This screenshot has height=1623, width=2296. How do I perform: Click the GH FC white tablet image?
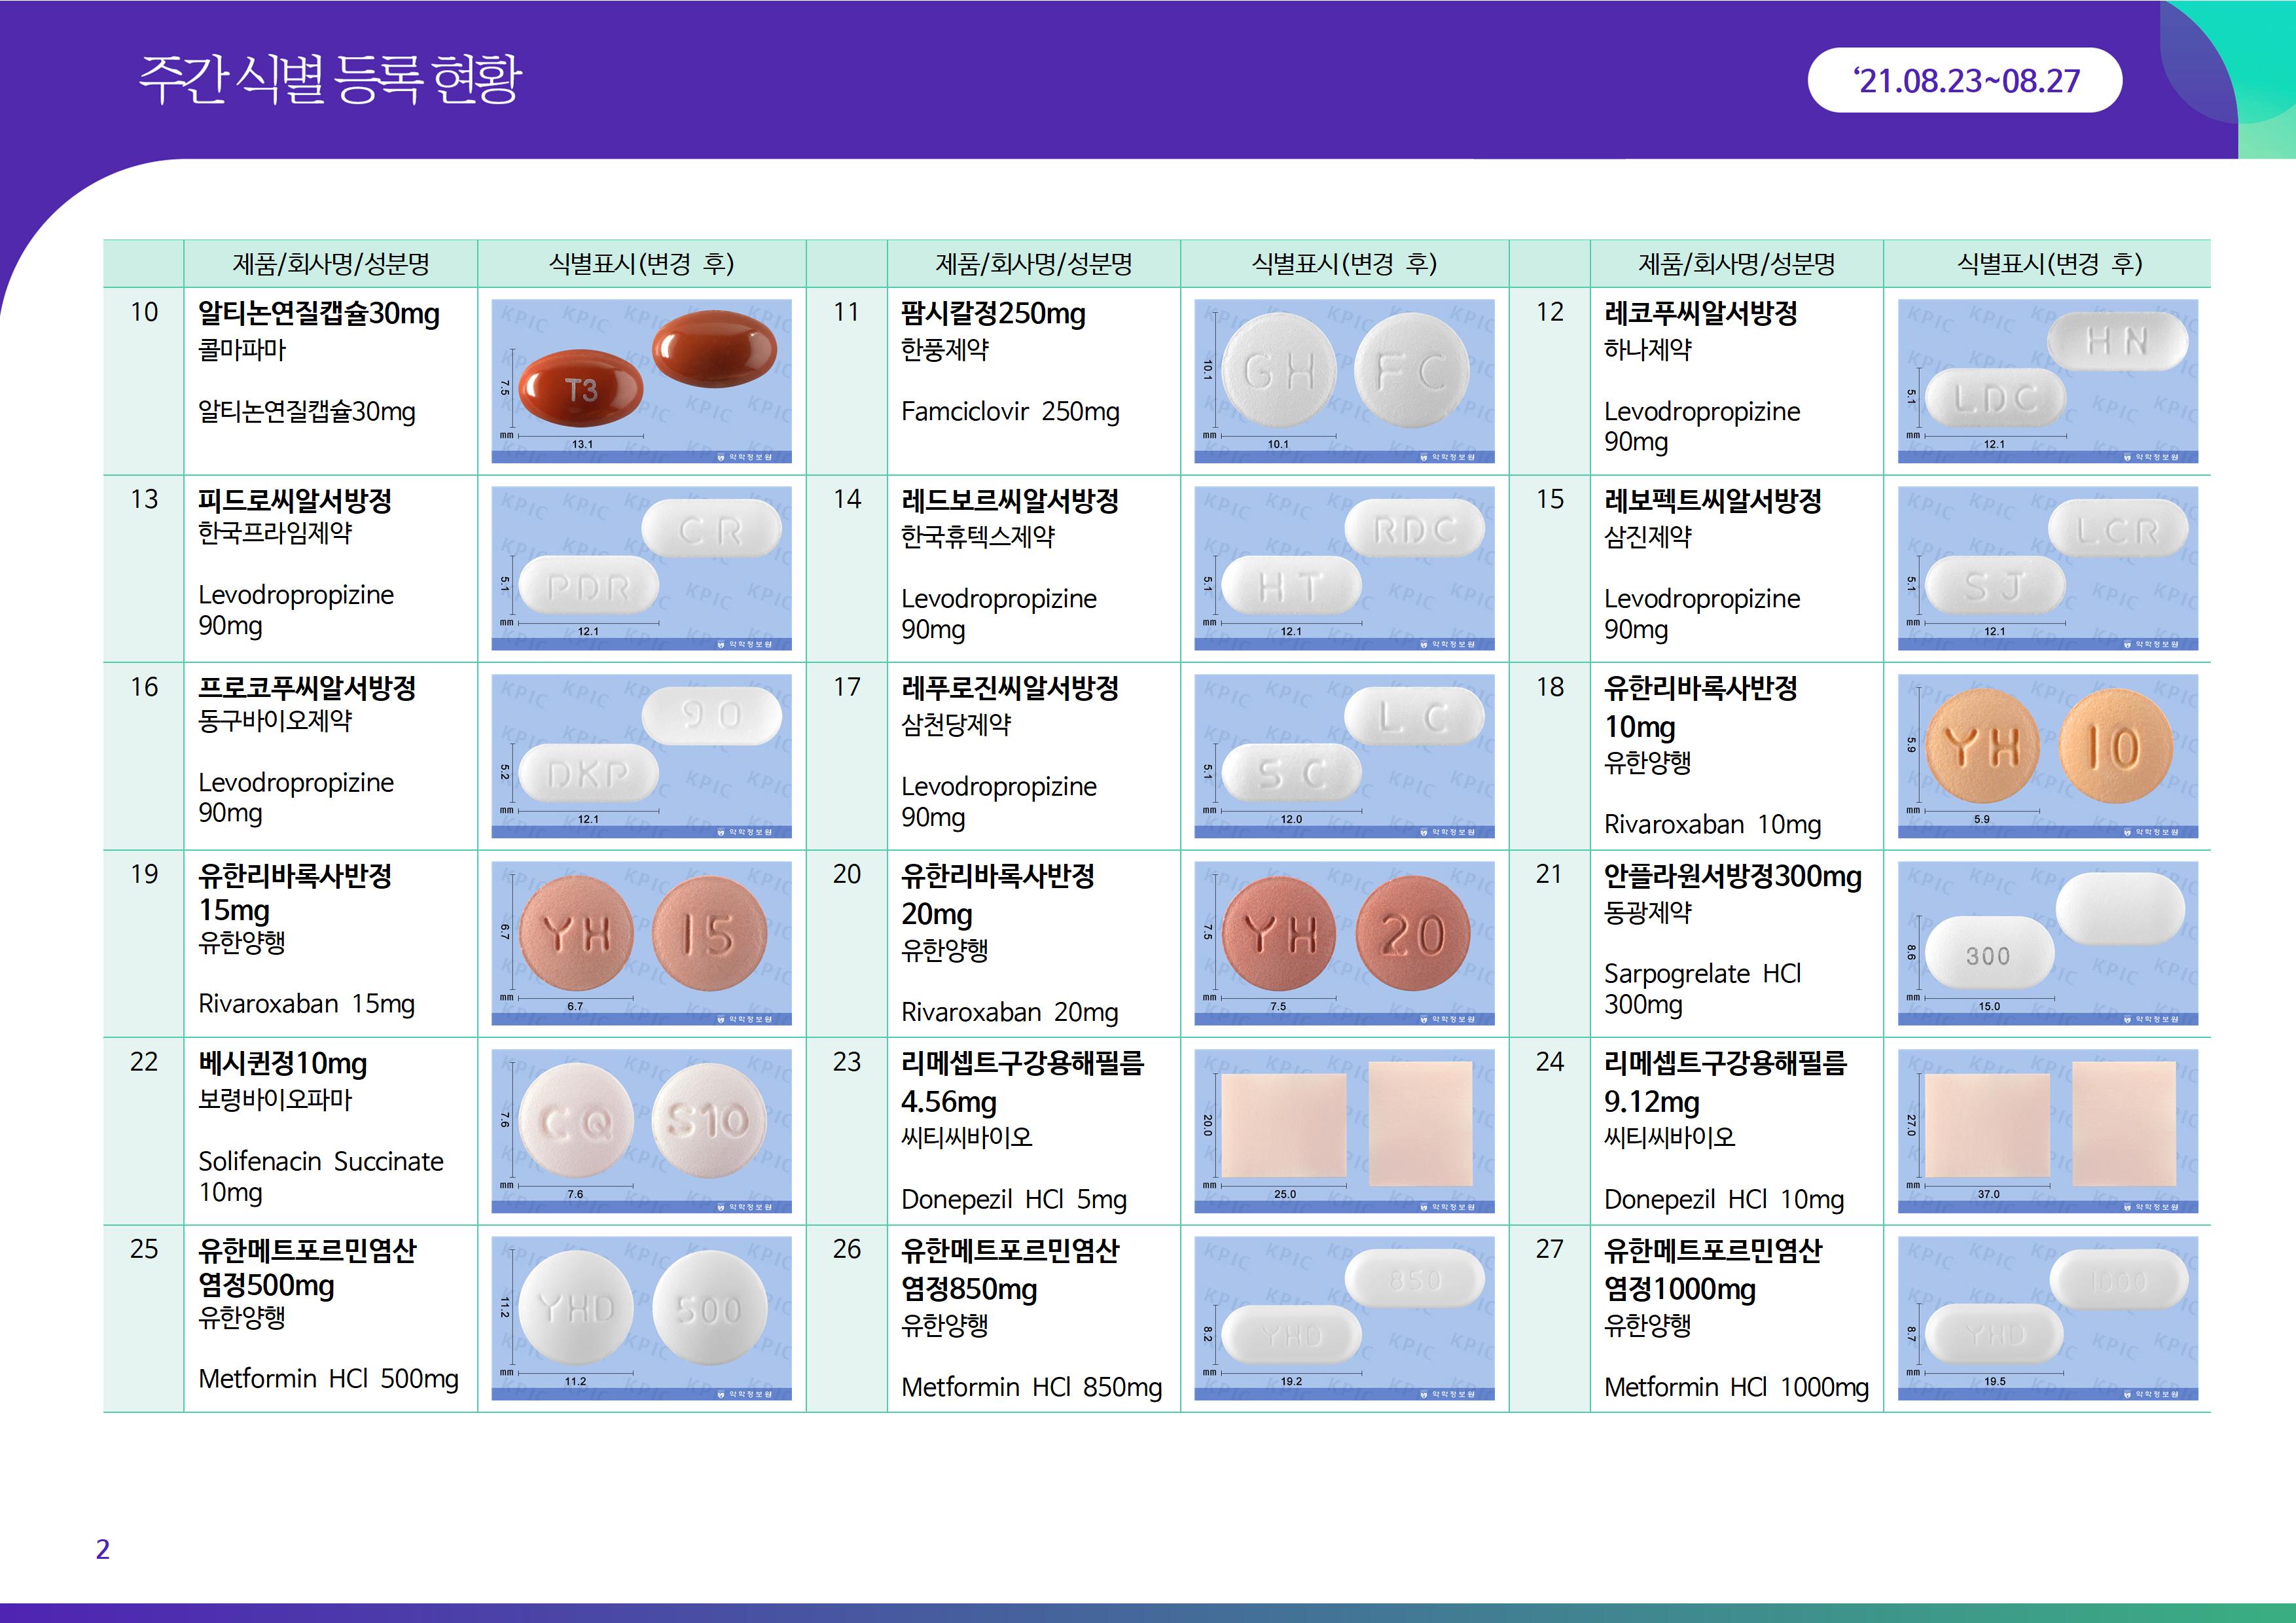click(1344, 380)
